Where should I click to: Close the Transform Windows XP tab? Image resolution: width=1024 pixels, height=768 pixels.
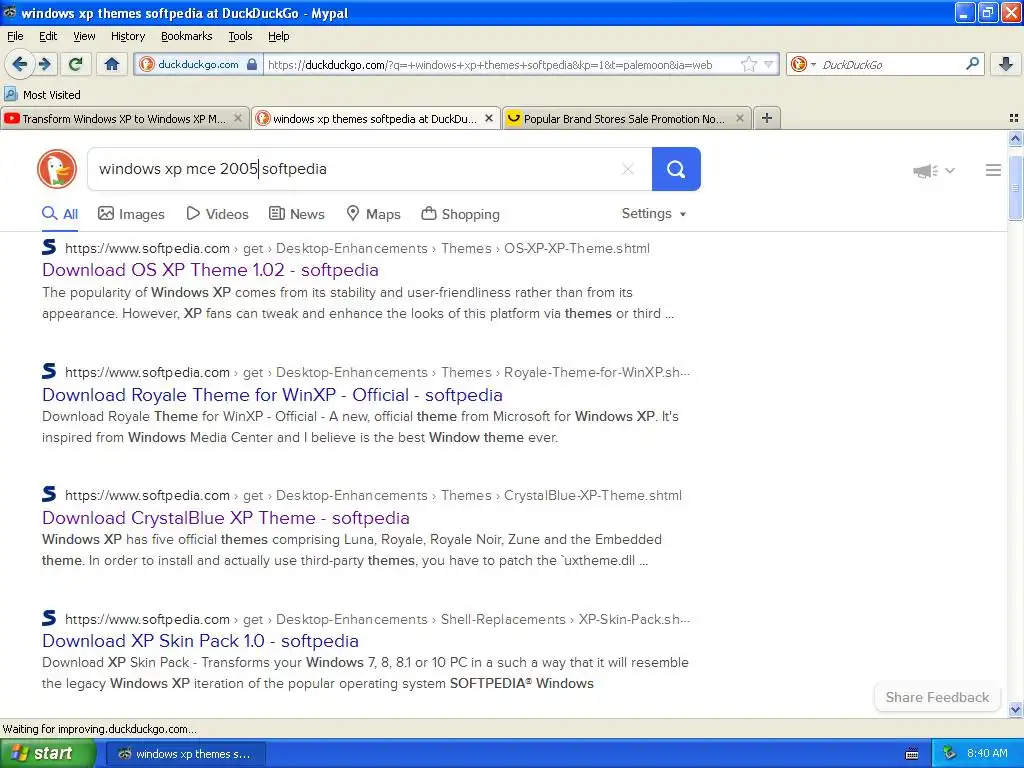click(238, 118)
